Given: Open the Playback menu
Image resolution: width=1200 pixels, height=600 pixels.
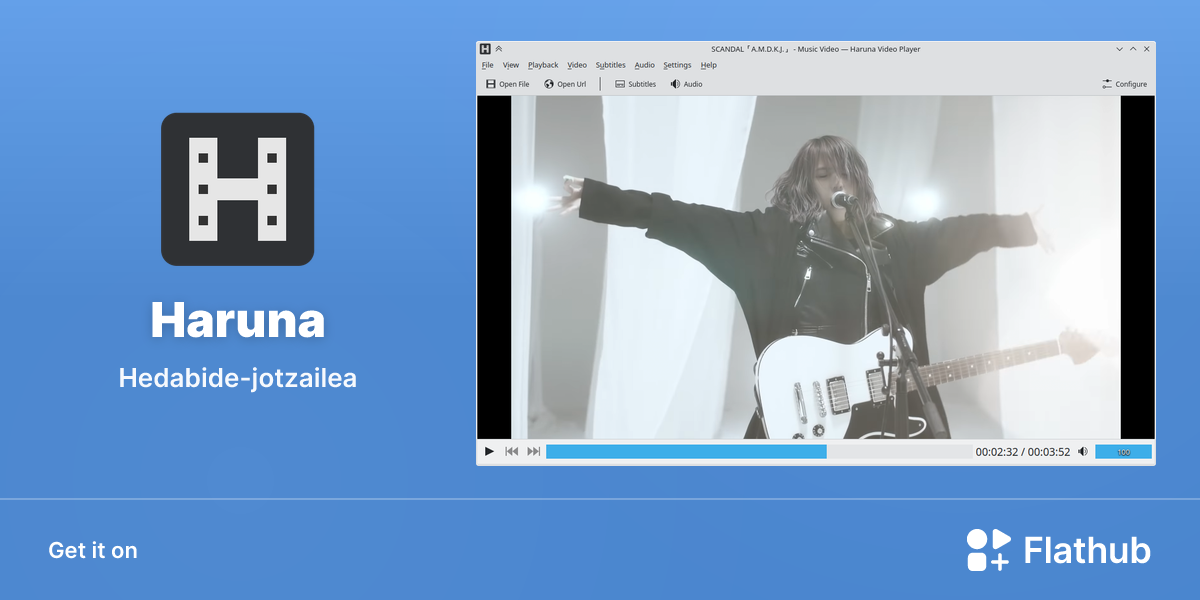Looking at the screenshot, I should click(x=543, y=65).
